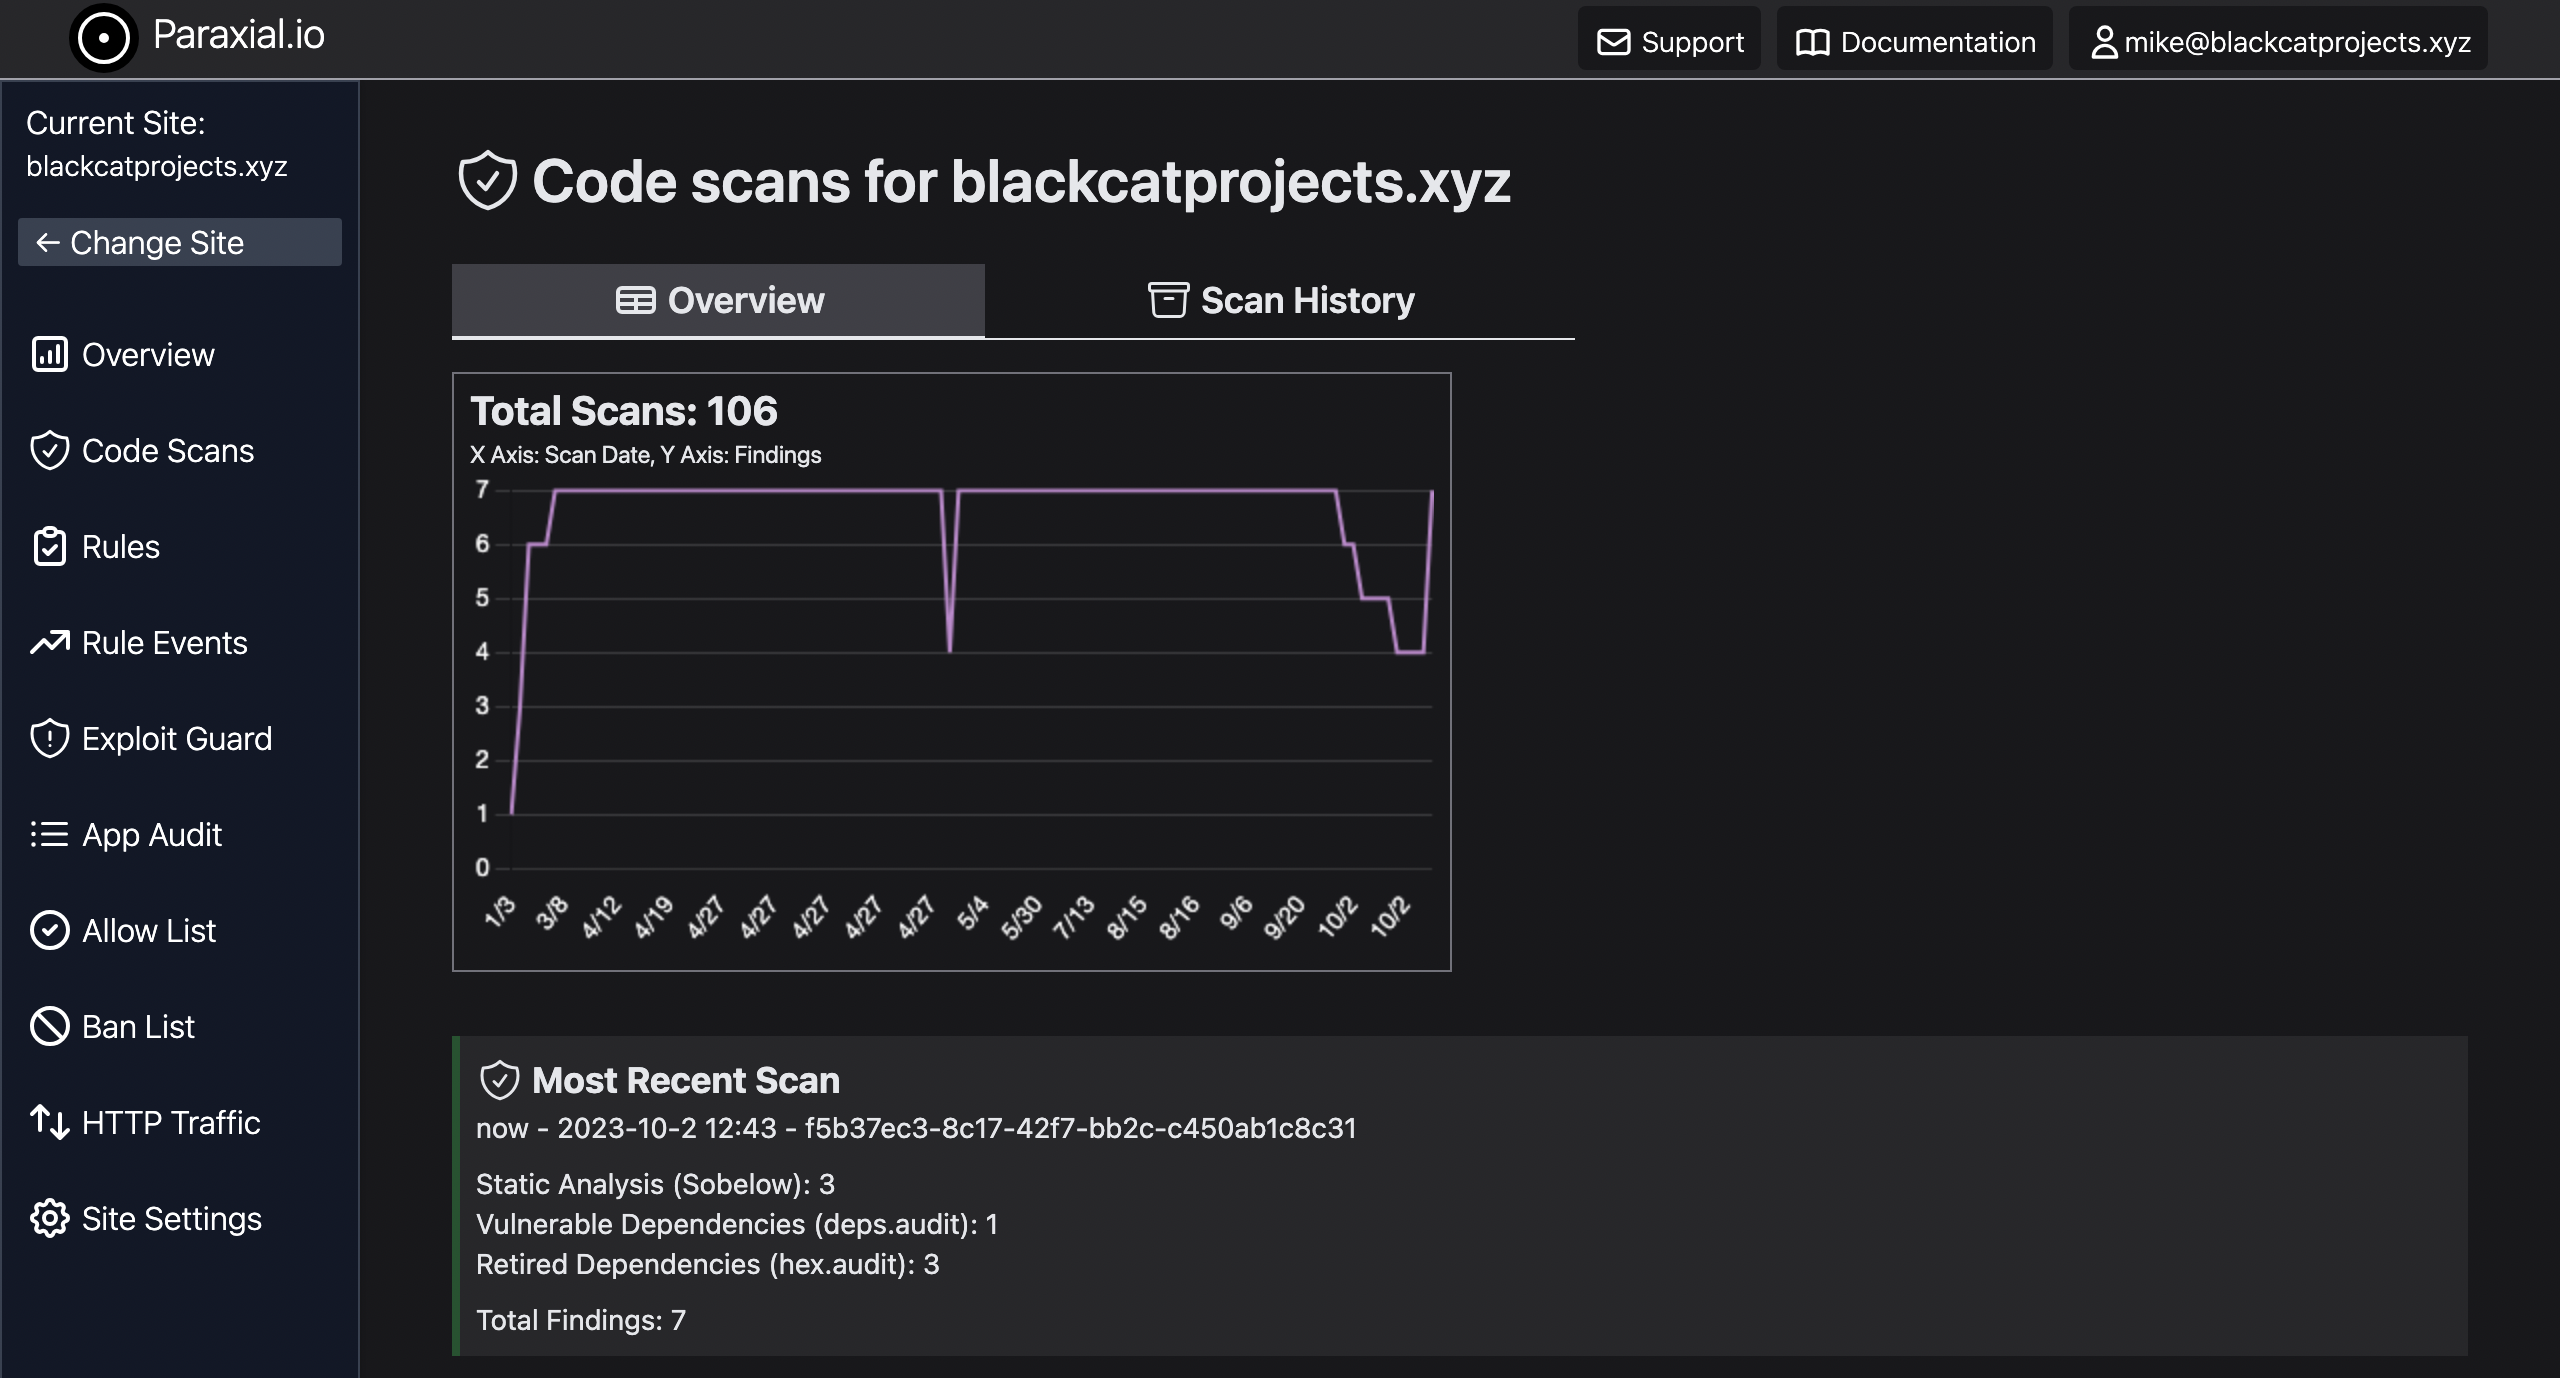Viewport: 2560px width, 1378px height.
Task: Click the table icon in Overview tab
Action: coord(635,300)
